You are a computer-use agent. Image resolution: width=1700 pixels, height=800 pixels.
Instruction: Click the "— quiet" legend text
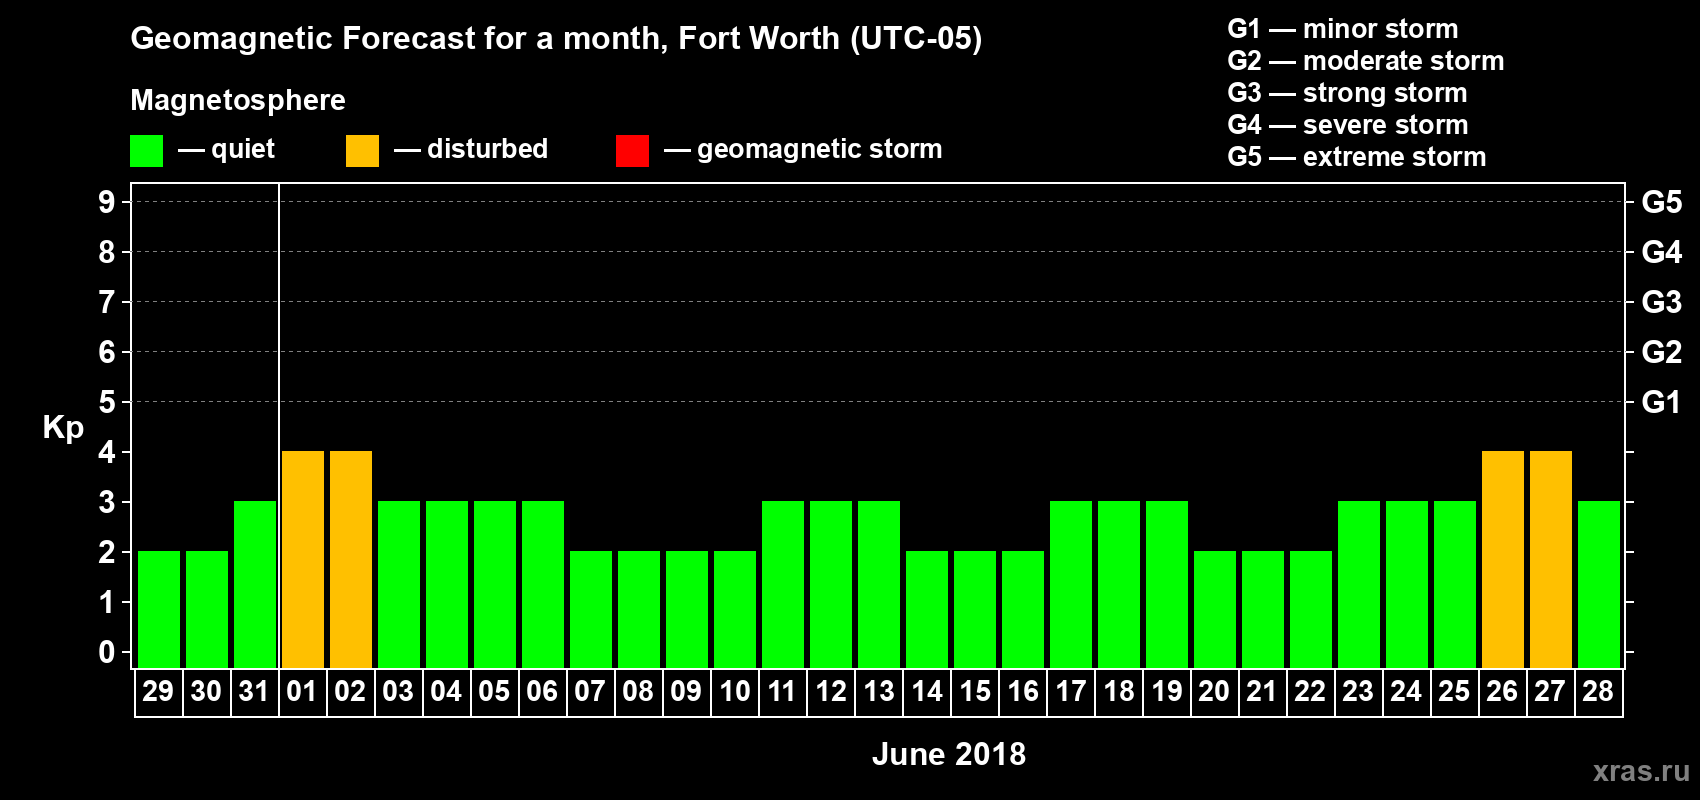(x=226, y=149)
